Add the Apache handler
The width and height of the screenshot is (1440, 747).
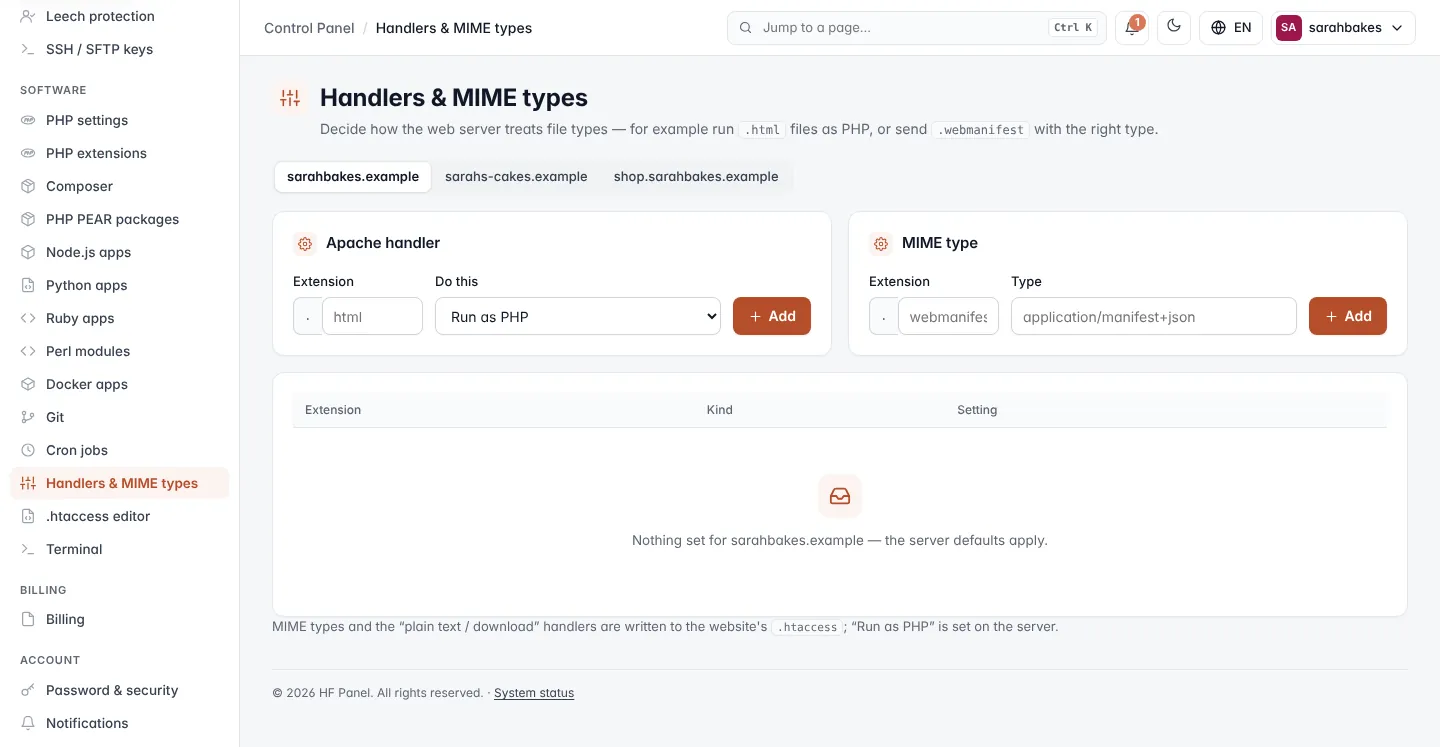point(772,316)
